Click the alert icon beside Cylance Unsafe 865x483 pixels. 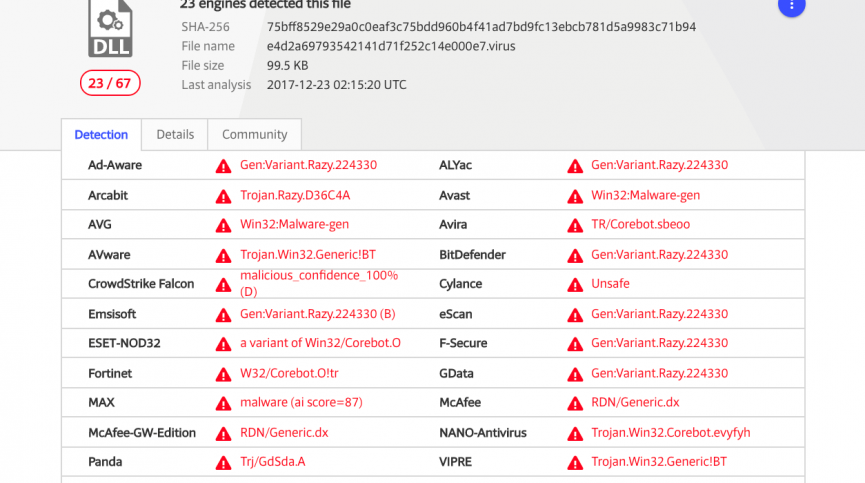point(575,284)
